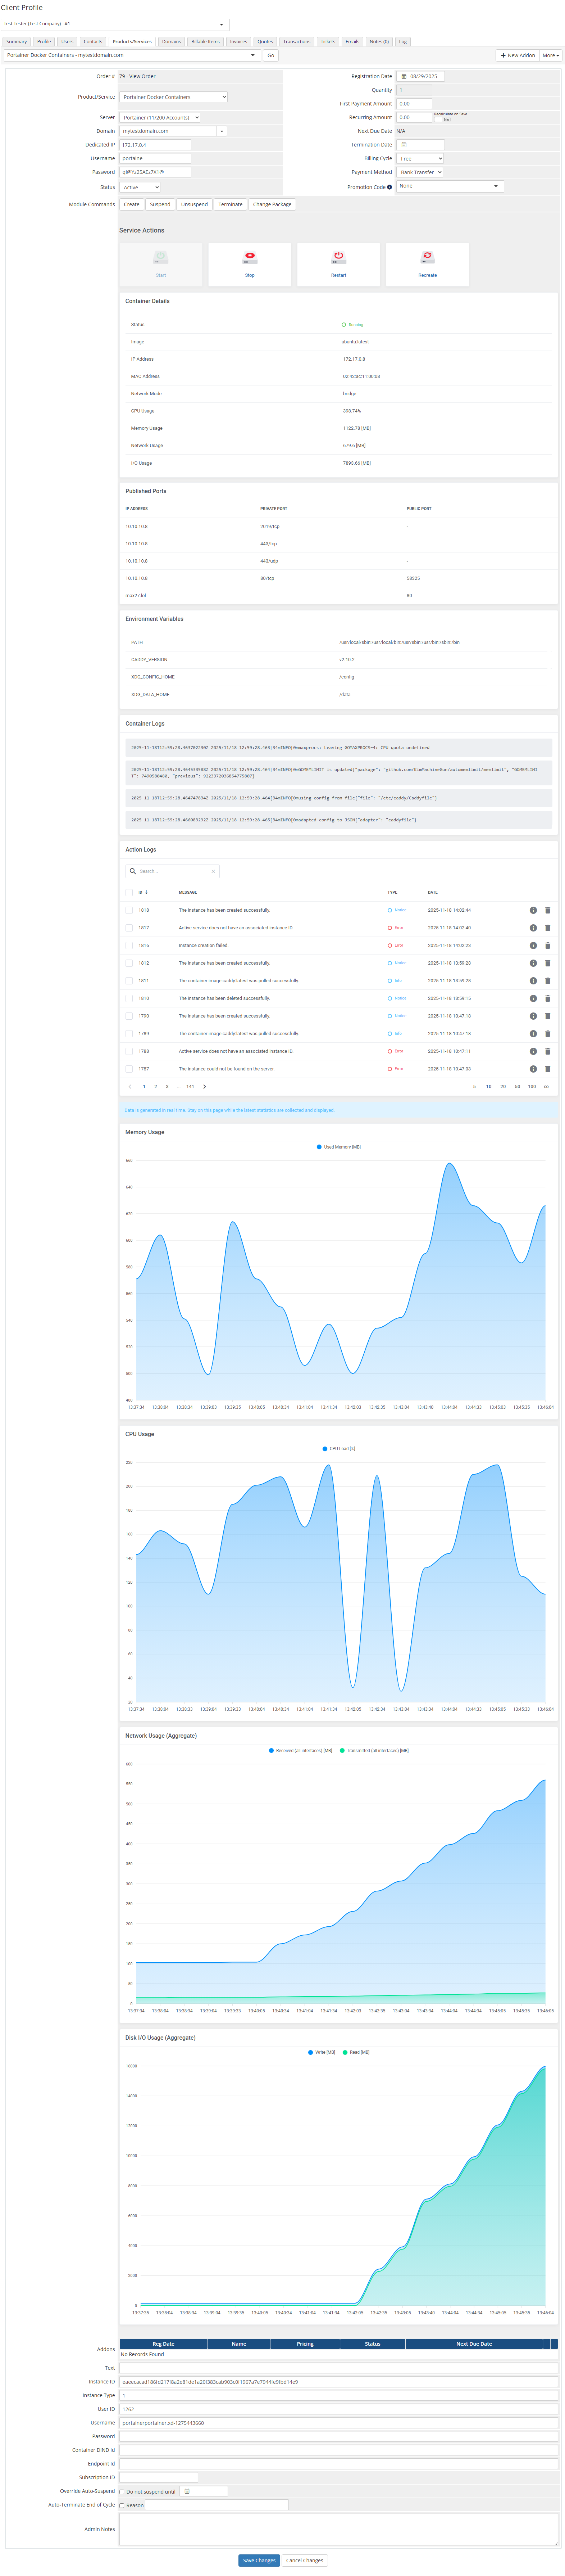Open the Tickets tab

pos(328,42)
